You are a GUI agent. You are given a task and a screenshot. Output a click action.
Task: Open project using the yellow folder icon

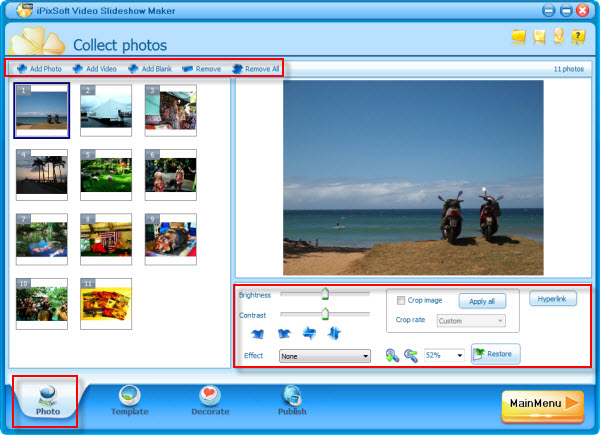point(518,37)
